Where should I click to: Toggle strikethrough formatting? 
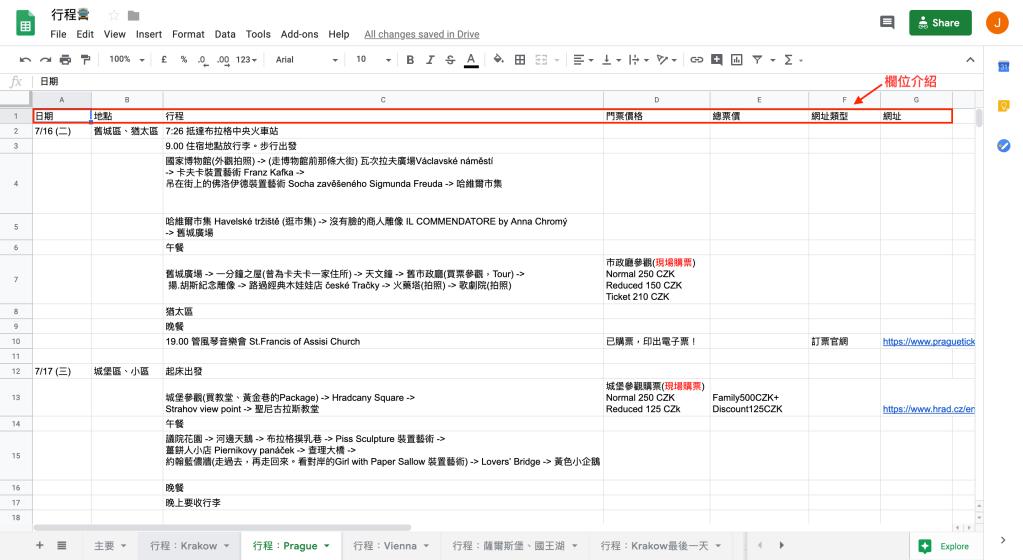(x=450, y=60)
